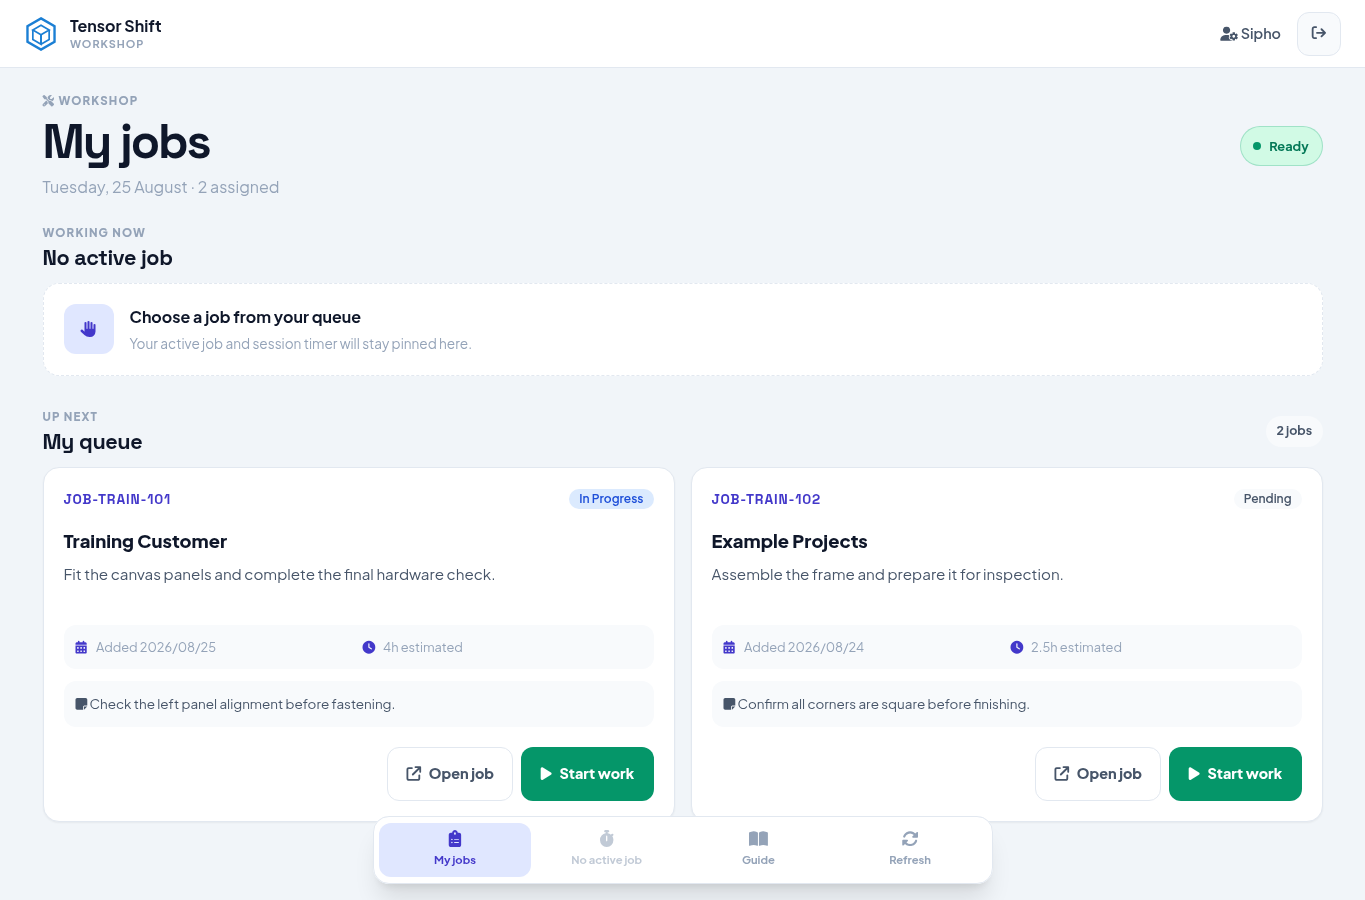Select the No active job timer tab

[606, 850]
